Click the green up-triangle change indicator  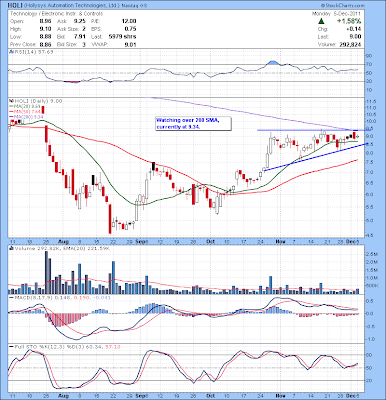(321, 21)
